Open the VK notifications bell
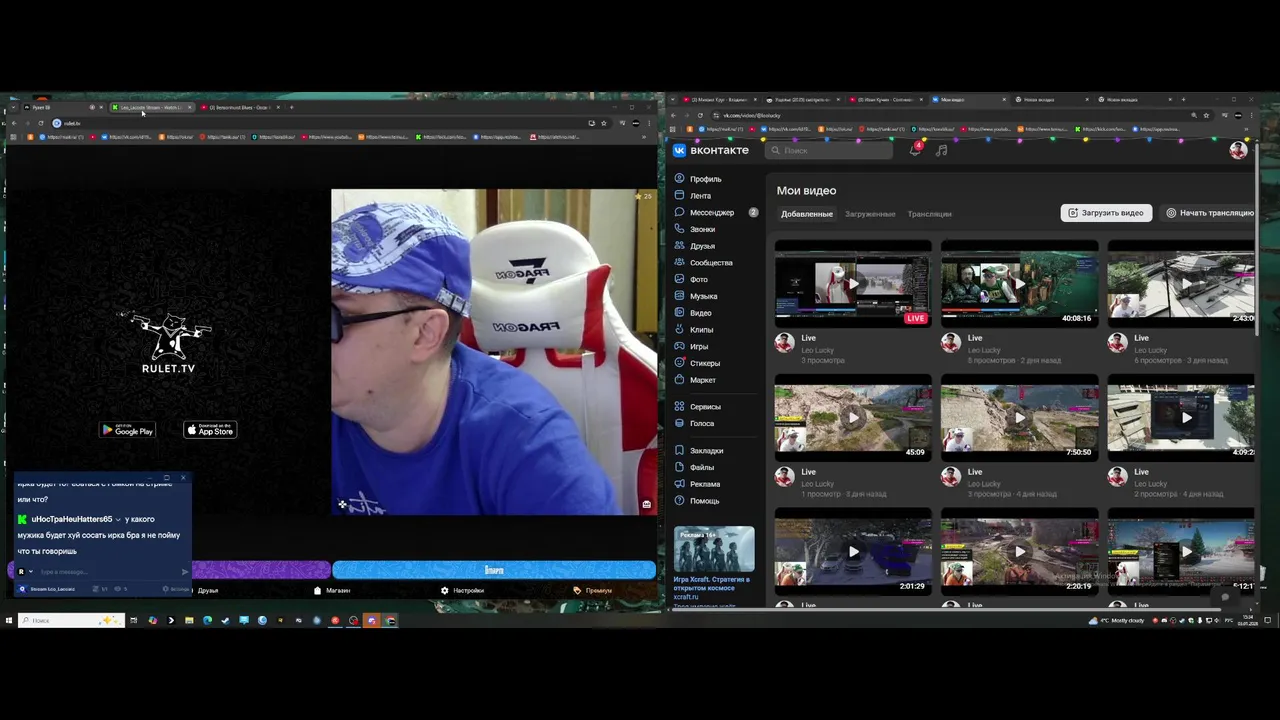The height and width of the screenshot is (720, 1280). coord(915,150)
